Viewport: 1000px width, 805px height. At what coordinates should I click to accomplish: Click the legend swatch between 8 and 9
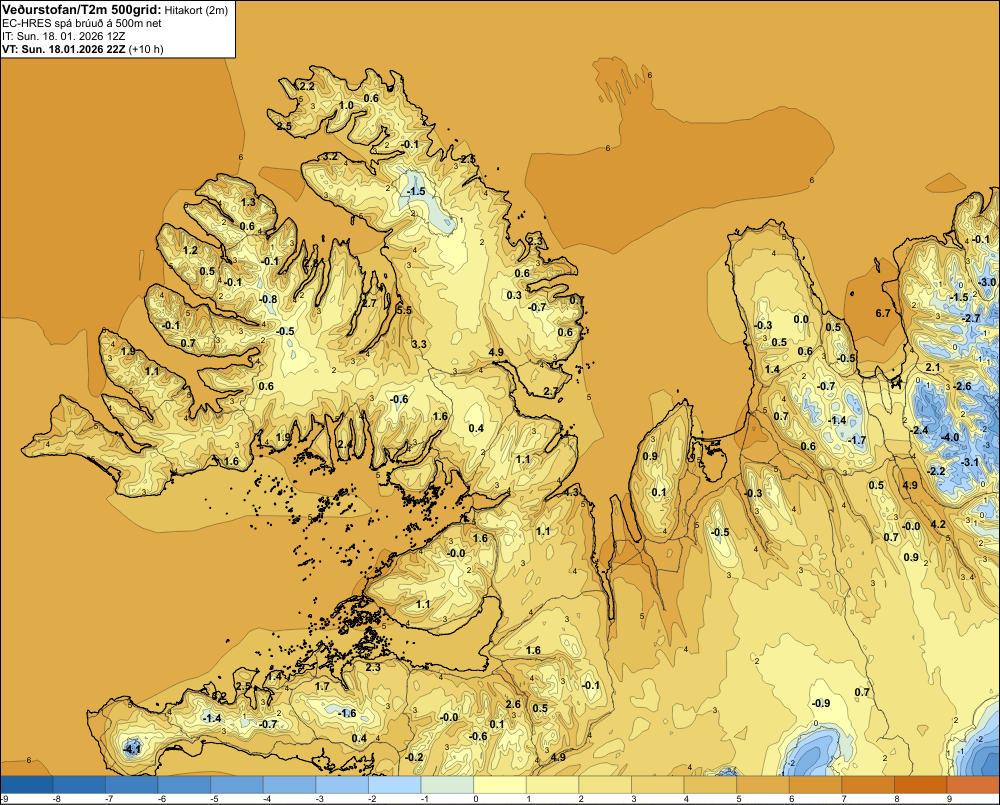pos(921,784)
